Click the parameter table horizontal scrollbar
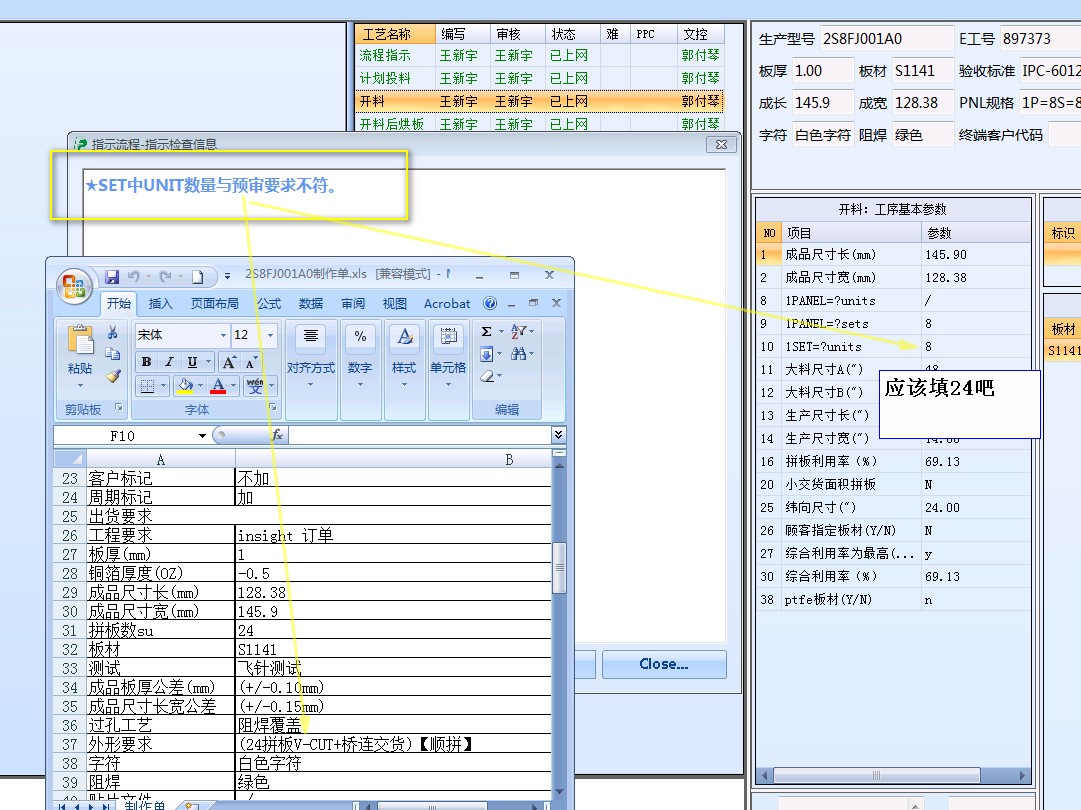The height and width of the screenshot is (810, 1081). pos(876,776)
